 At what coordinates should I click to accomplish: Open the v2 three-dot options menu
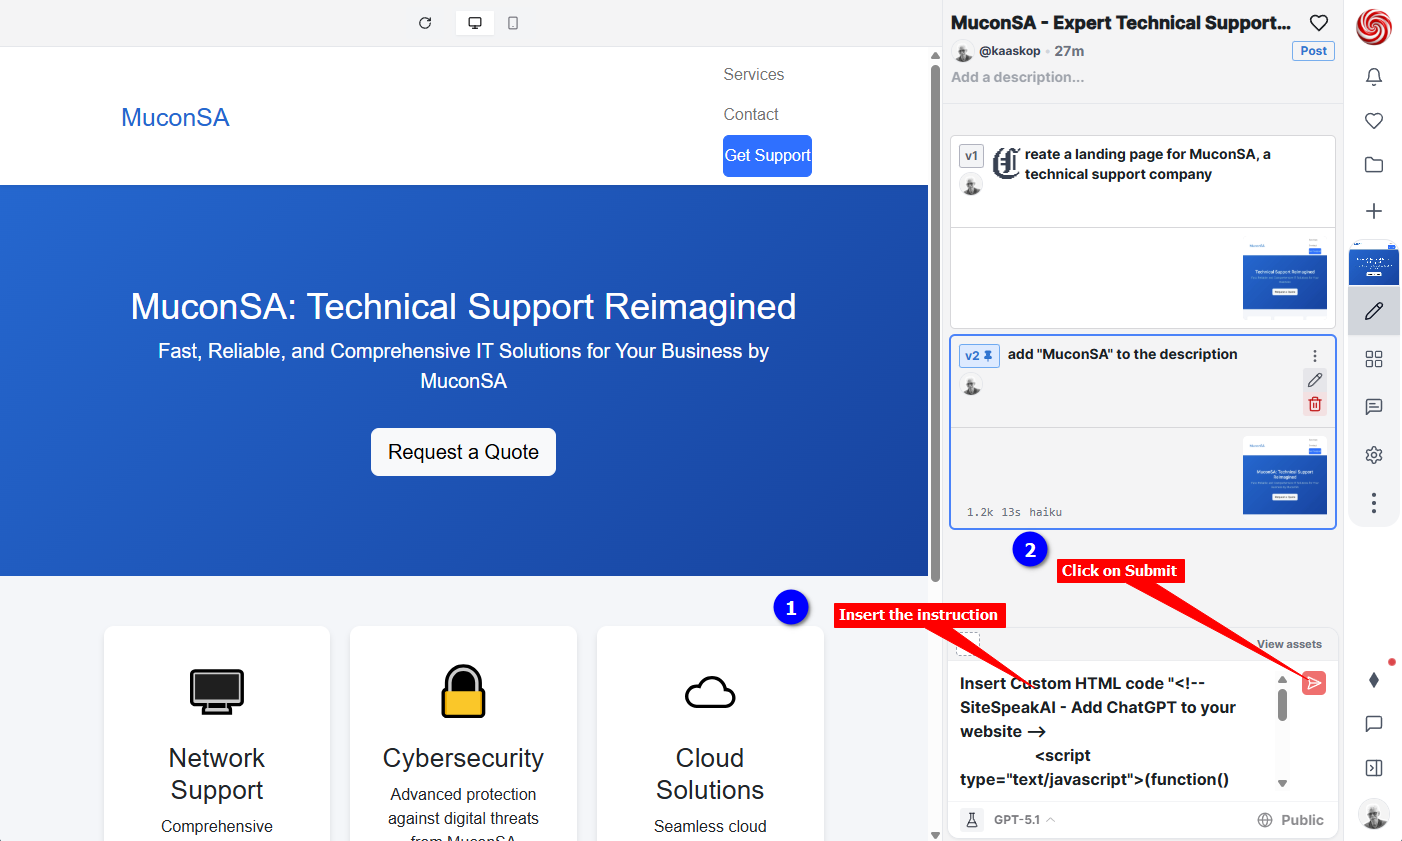[x=1314, y=356]
